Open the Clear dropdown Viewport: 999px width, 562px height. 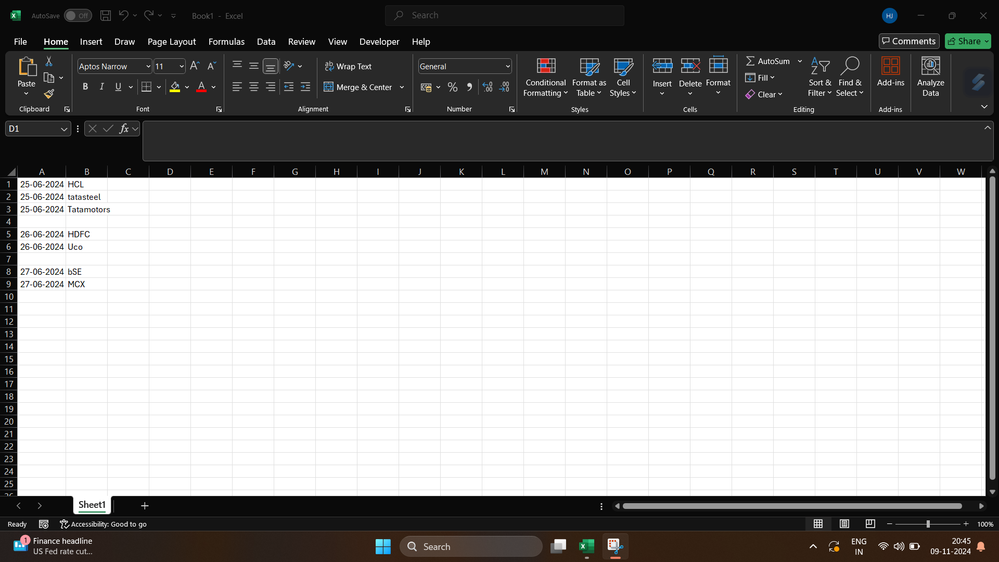click(763, 94)
